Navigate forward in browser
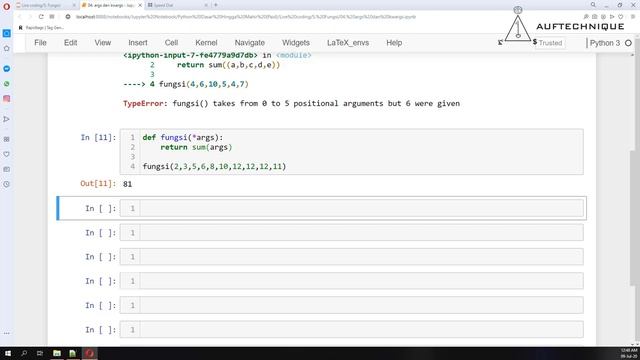This screenshot has height=360, width=640. click(30, 17)
